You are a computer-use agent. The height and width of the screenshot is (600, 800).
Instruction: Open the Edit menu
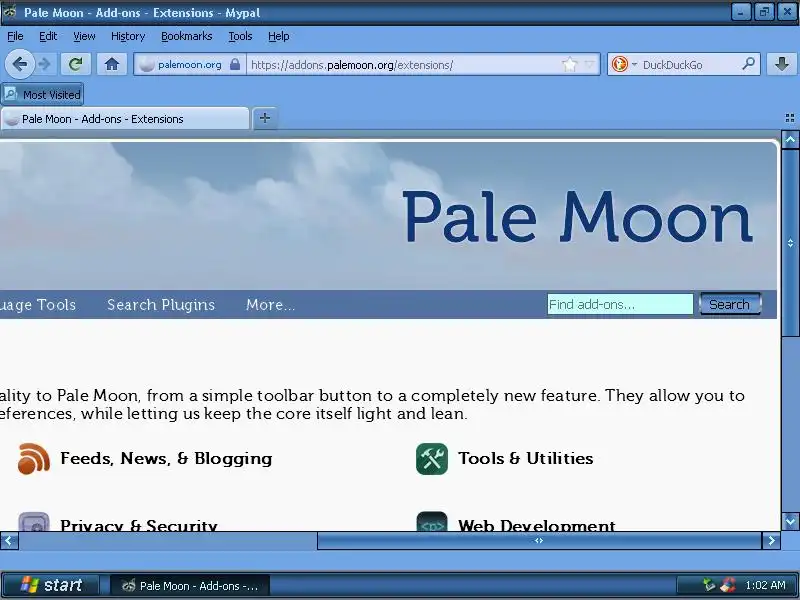[x=48, y=36]
